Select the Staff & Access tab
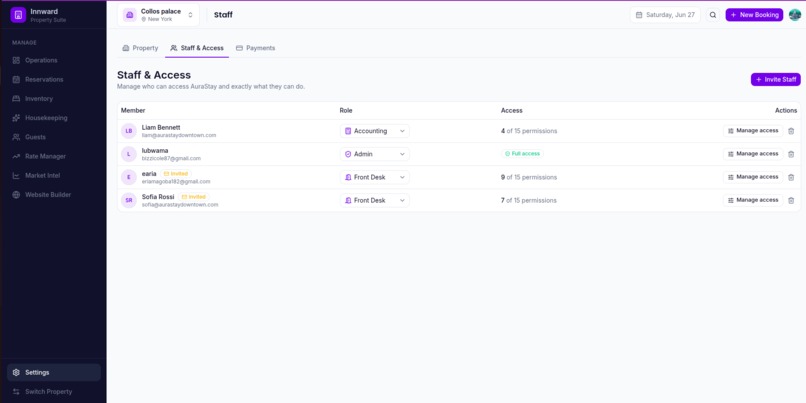This screenshot has width=806, height=403. [197, 48]
